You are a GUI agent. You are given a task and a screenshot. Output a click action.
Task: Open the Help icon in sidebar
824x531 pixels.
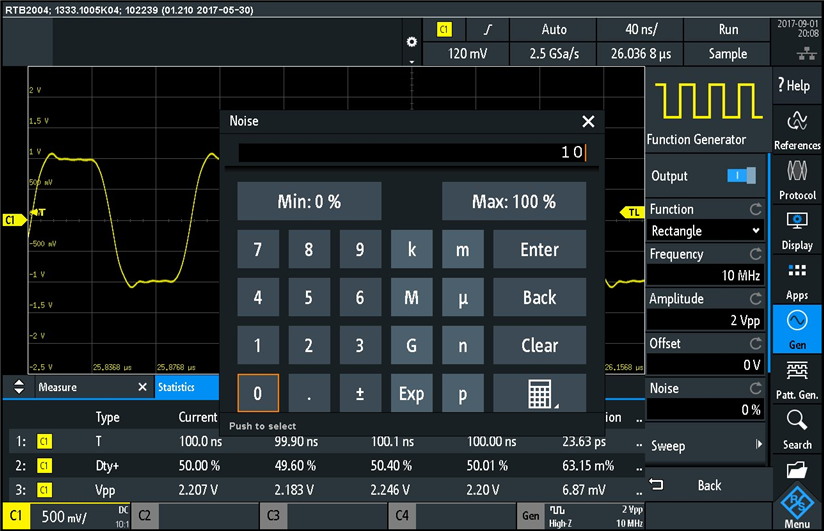pos(797,86)
